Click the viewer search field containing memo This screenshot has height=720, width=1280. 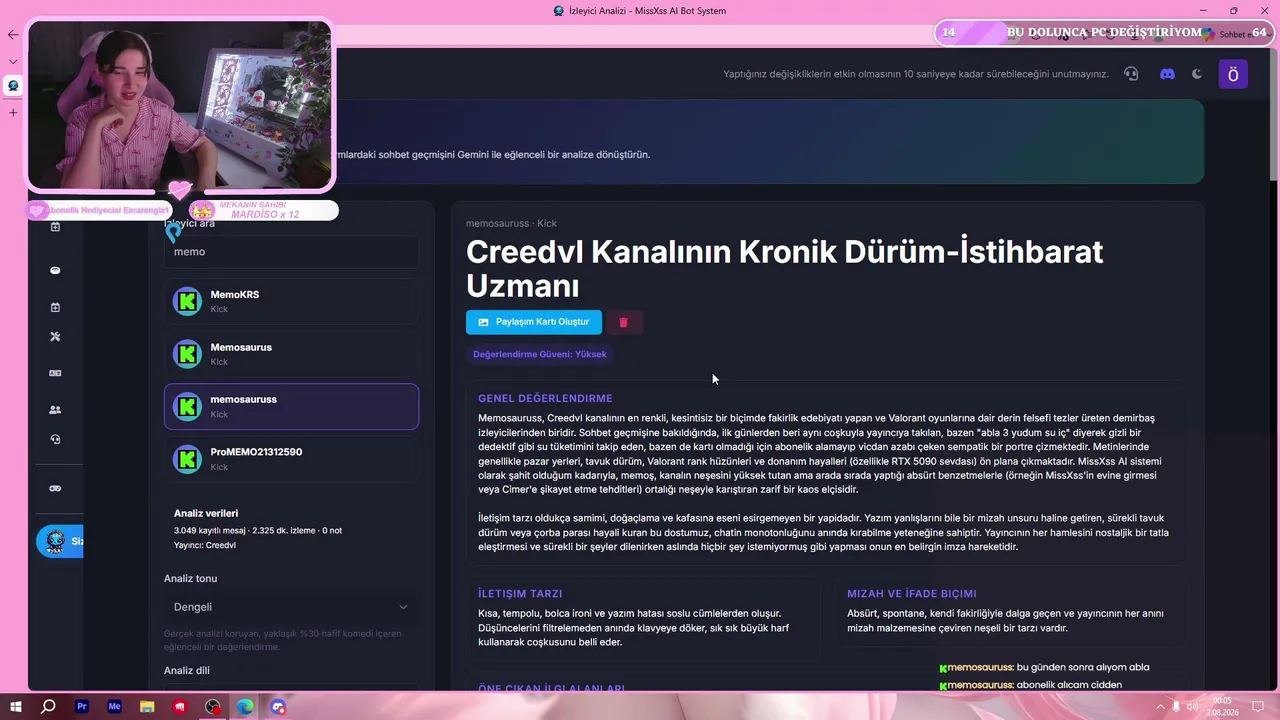(291, 252)
